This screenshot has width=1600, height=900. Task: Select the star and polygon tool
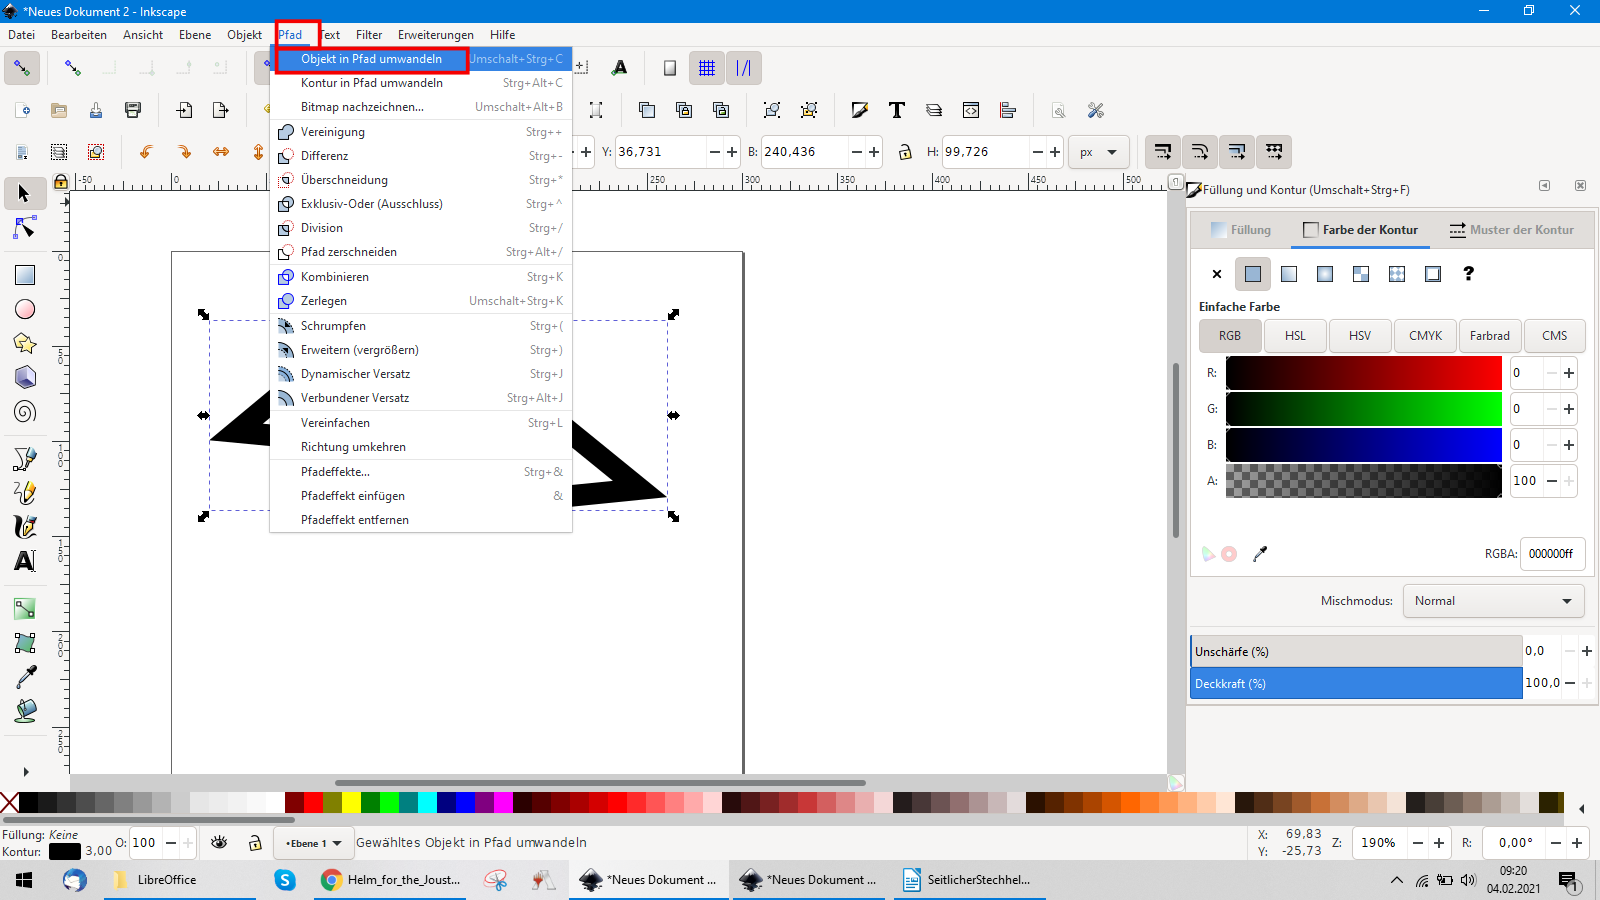point(25,344)
